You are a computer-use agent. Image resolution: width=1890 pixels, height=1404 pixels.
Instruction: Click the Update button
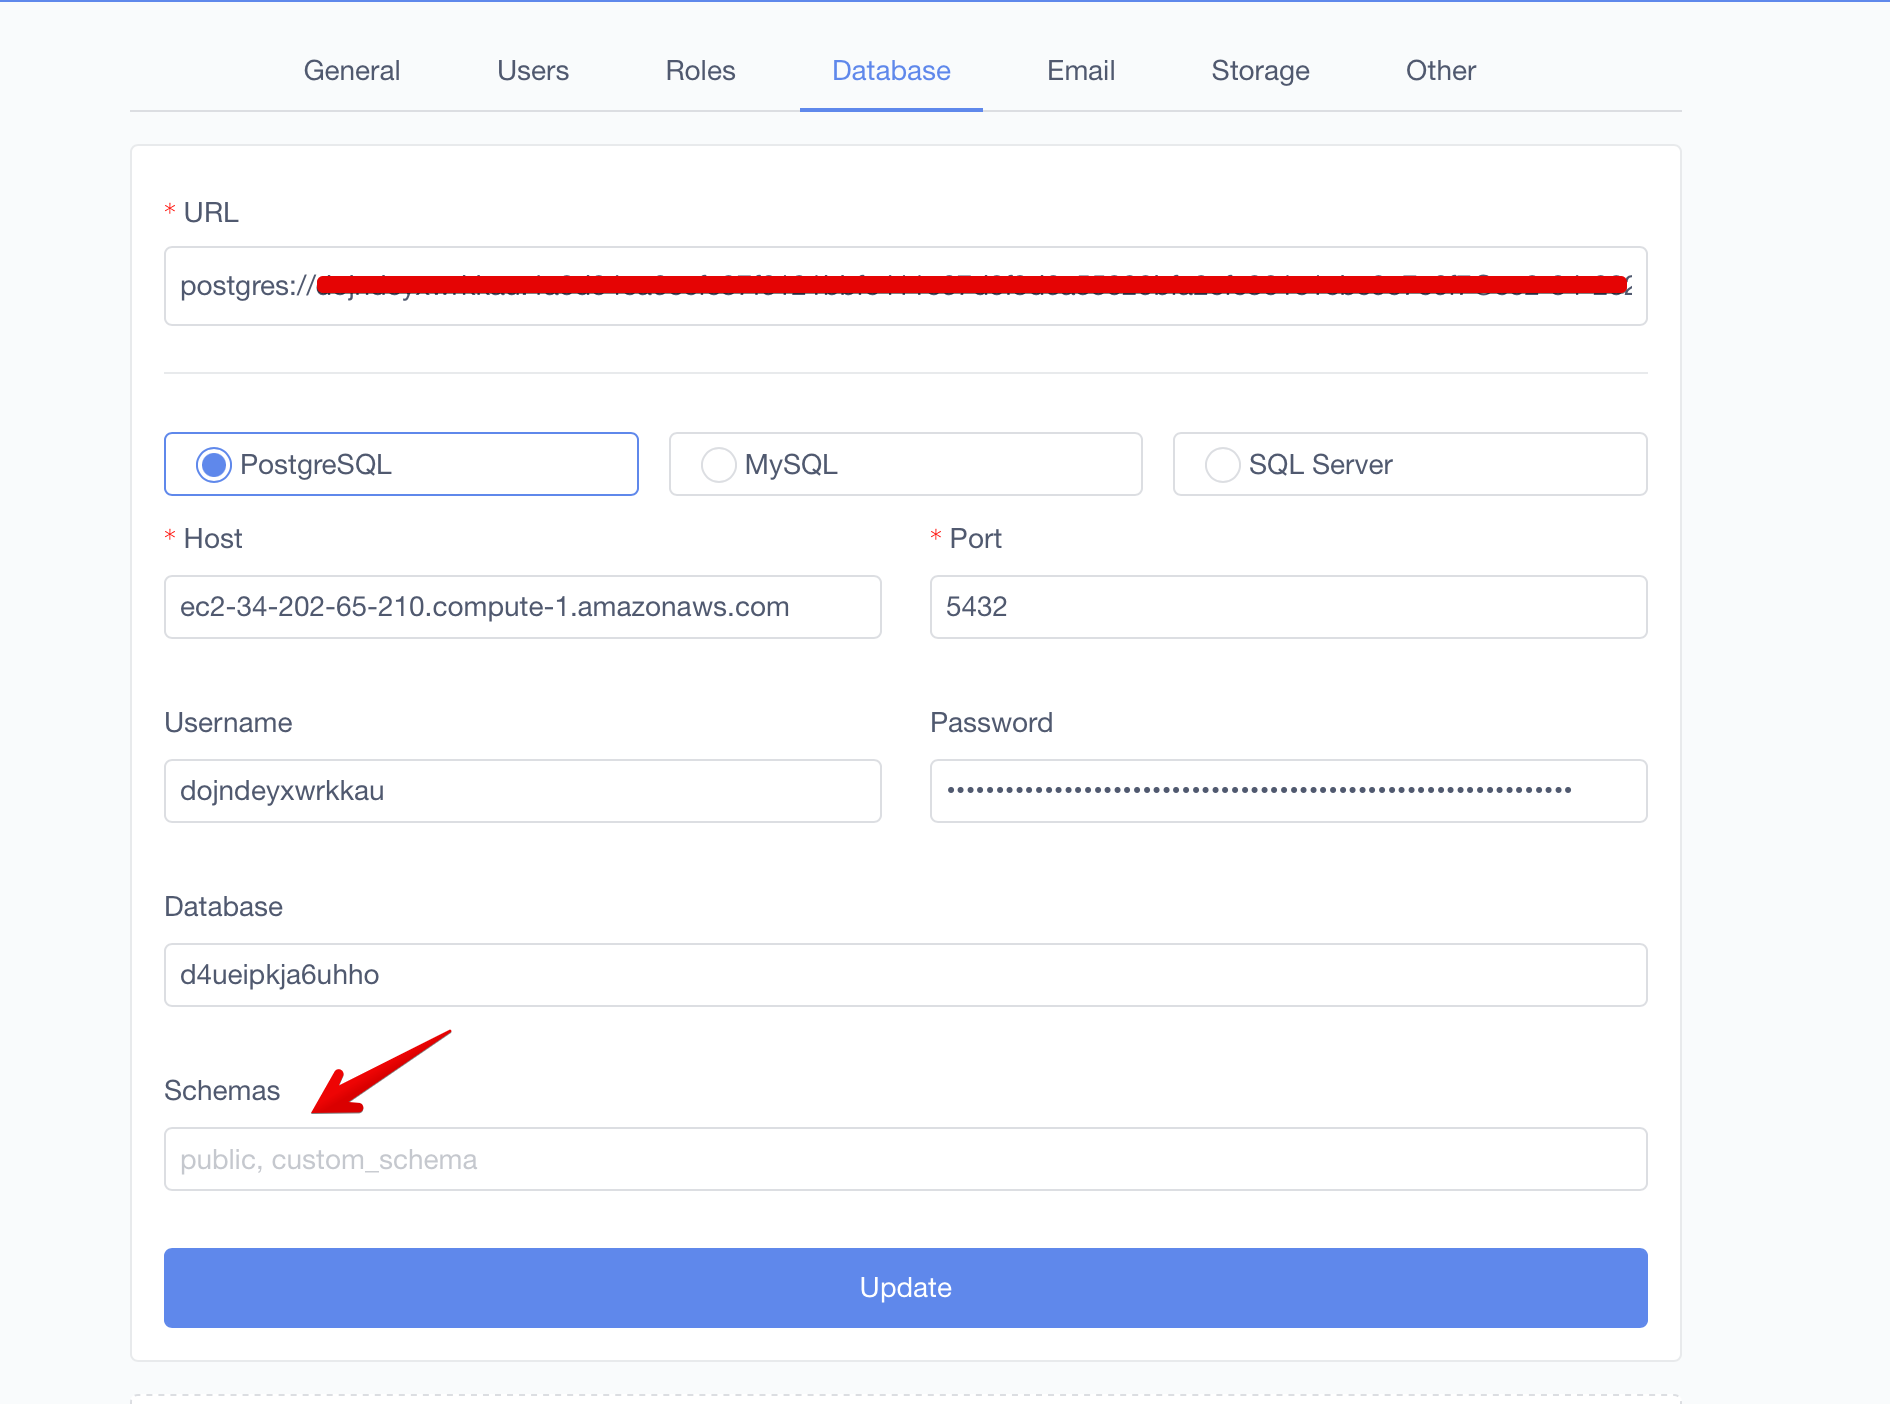tap(905, 1288)
